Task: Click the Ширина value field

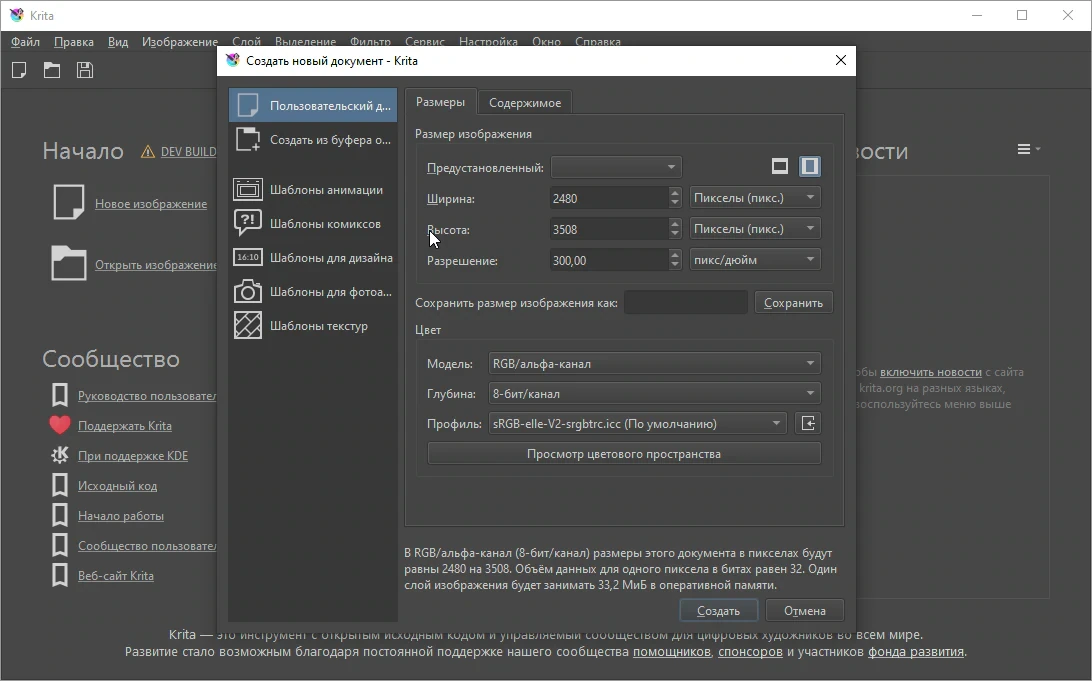Action: pos(609,198)
